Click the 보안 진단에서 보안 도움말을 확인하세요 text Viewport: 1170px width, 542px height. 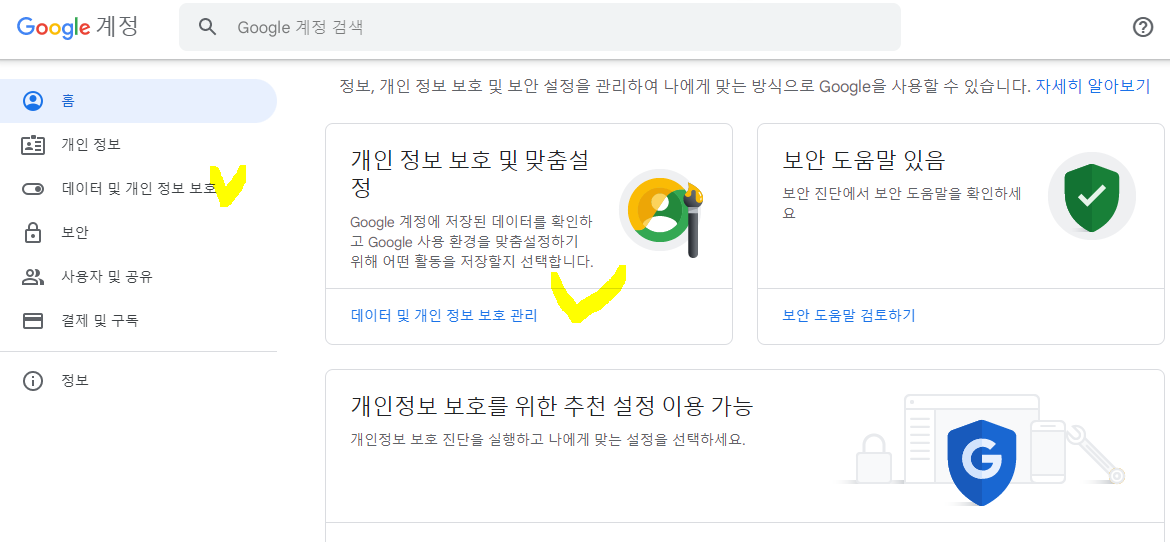point(902,202)
